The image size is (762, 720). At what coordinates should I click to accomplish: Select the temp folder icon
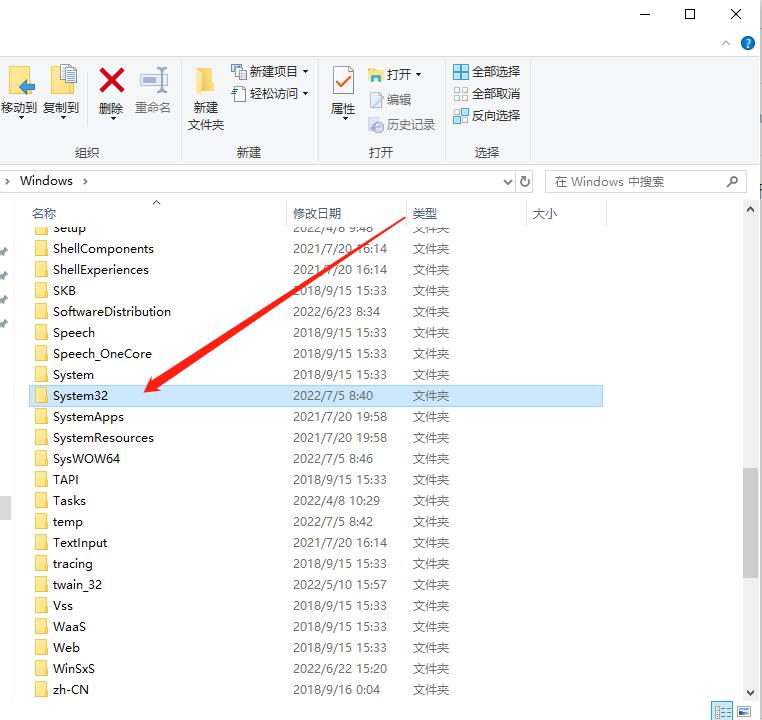coord(41,522)
